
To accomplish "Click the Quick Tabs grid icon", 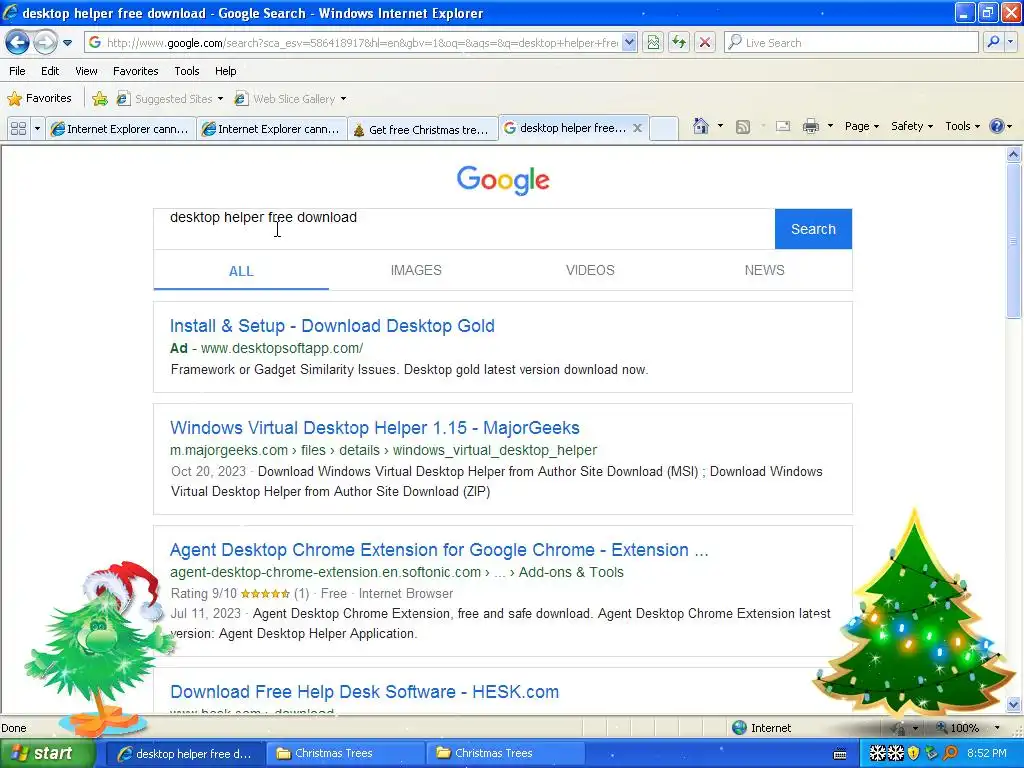I will [18, 129].
